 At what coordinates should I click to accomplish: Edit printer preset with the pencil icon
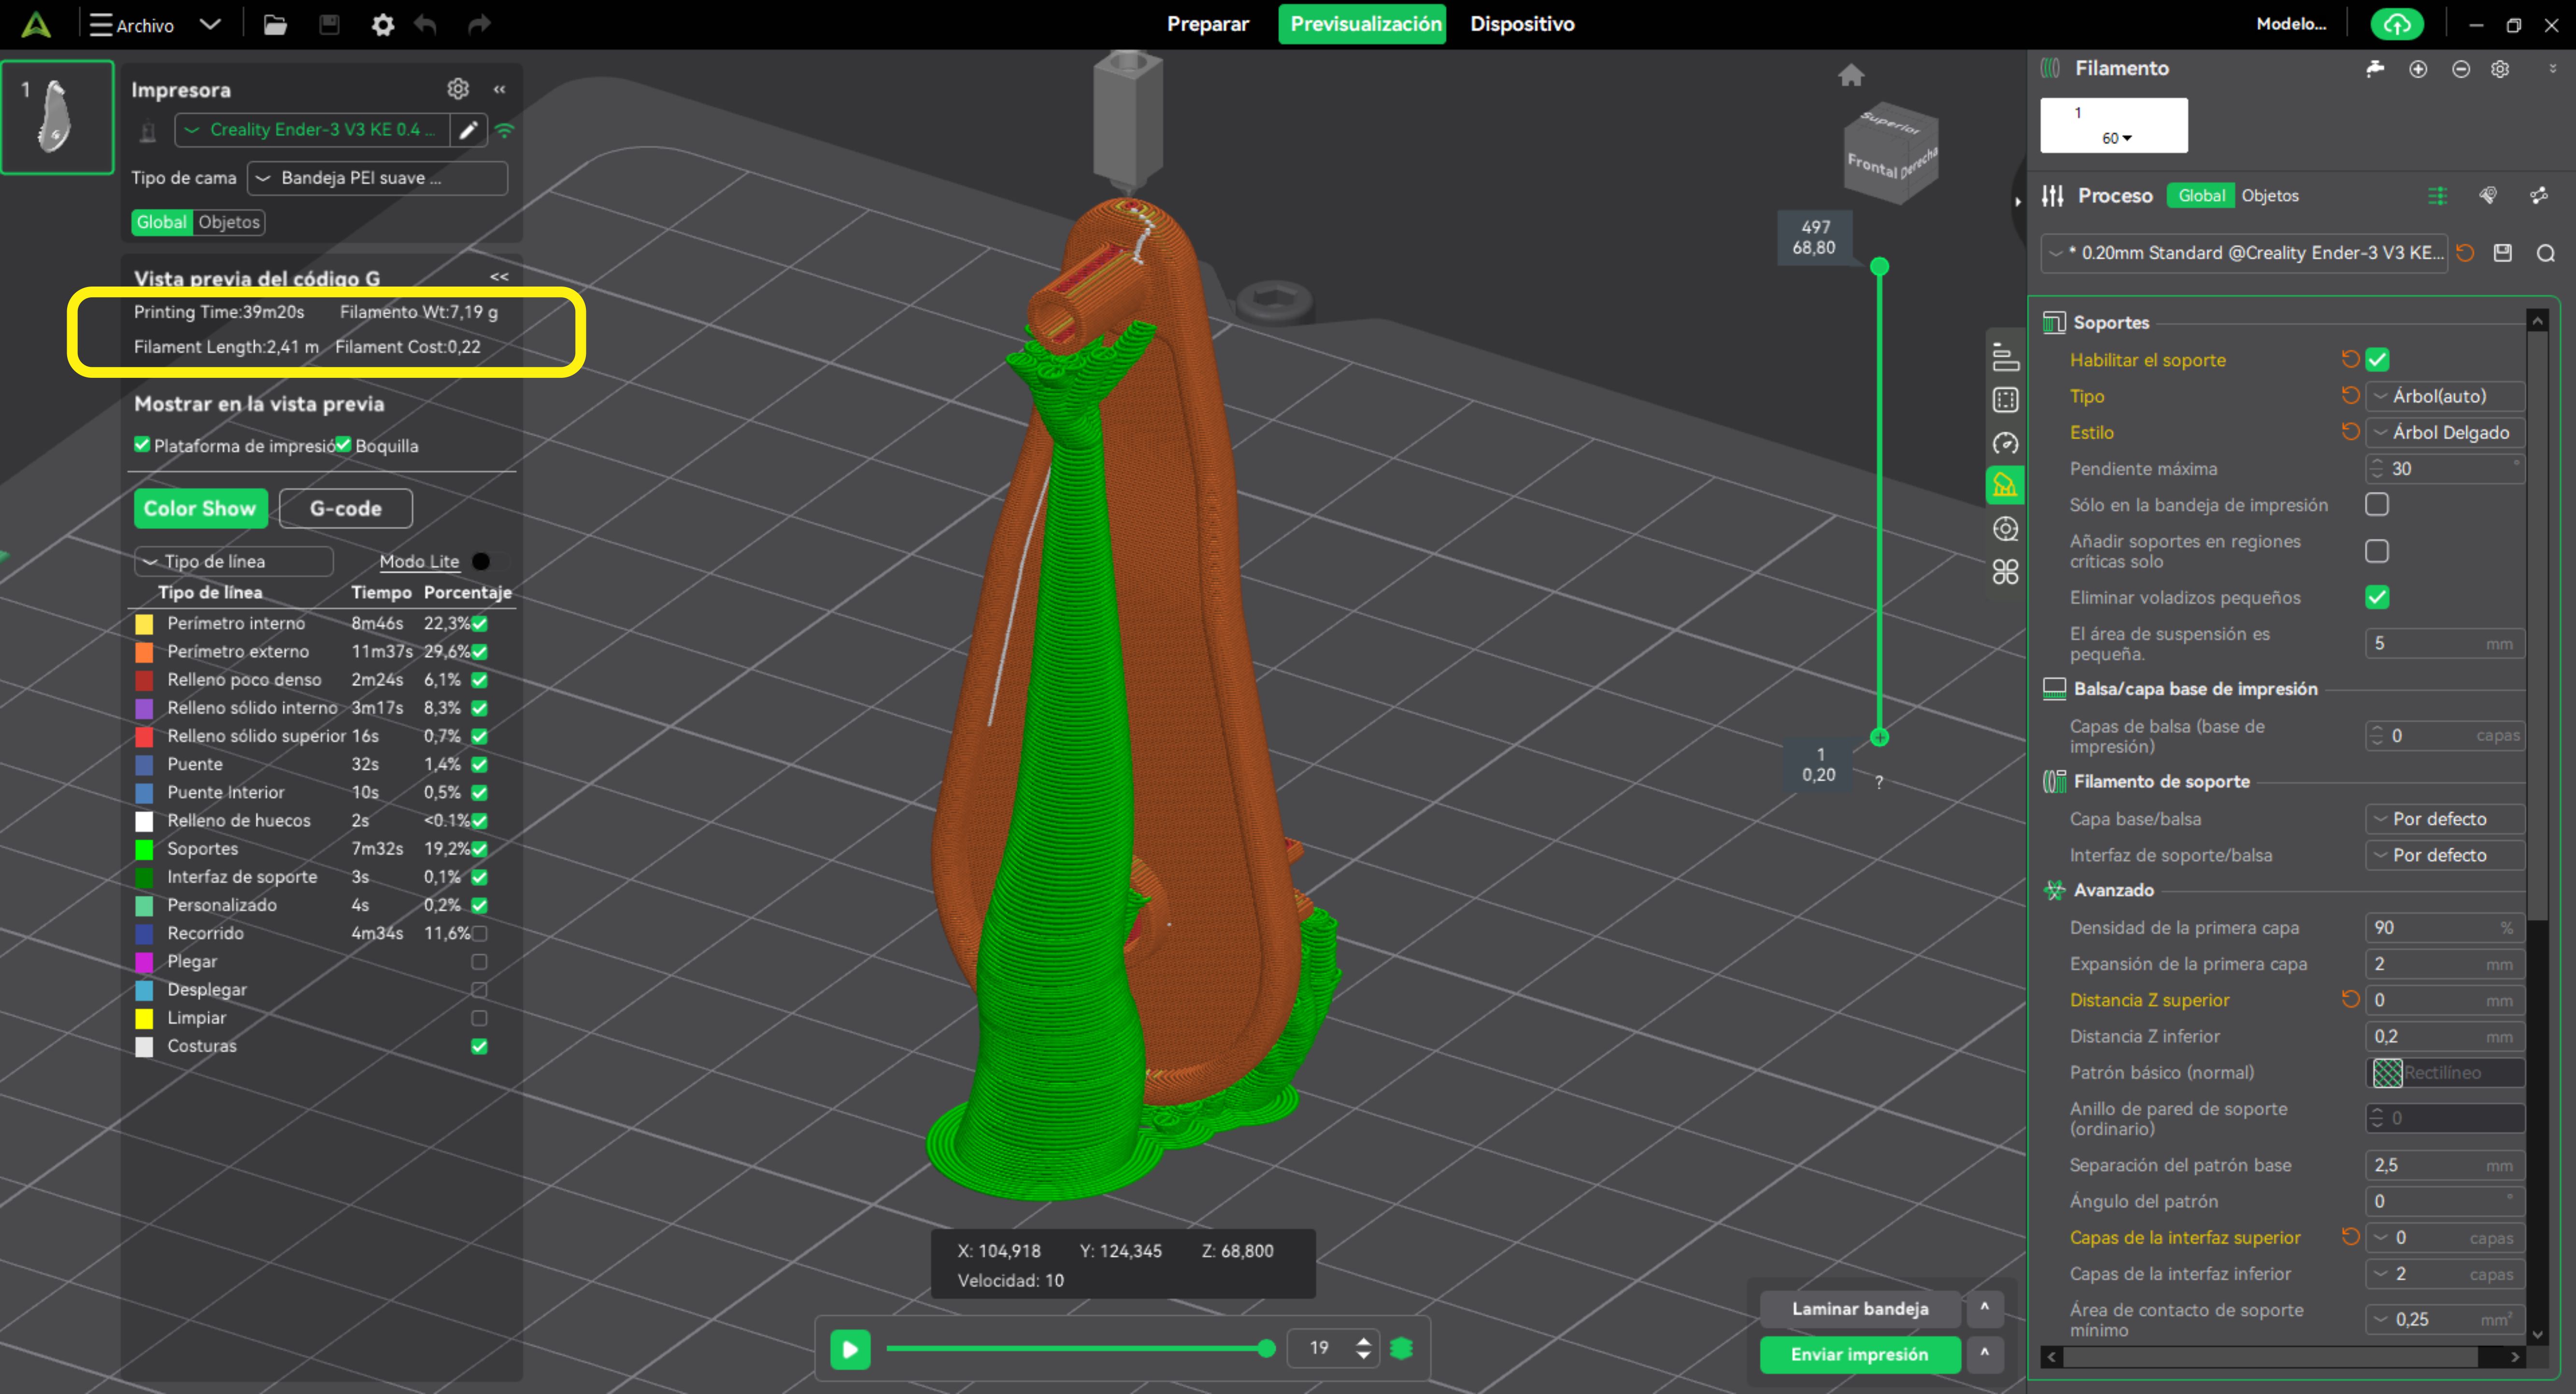pos(468,130)
